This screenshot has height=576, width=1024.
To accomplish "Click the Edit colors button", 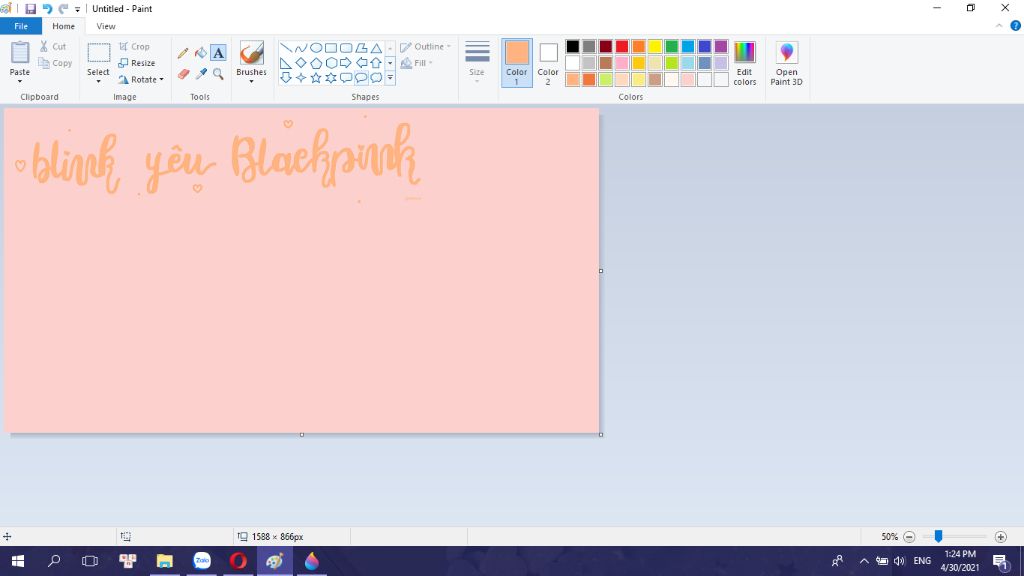I will click(744, 63).
